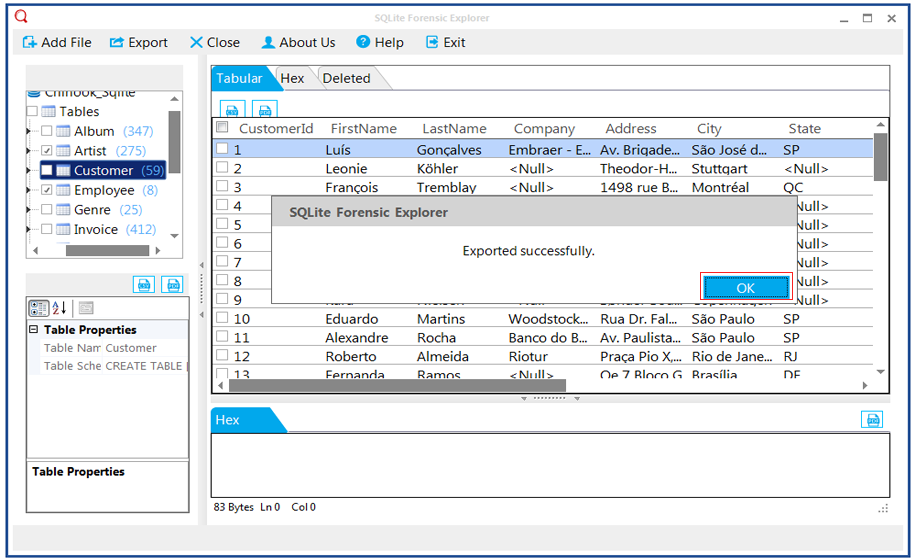The image size is (916, 560).
Task: Open the Help item
Action: 380,43
